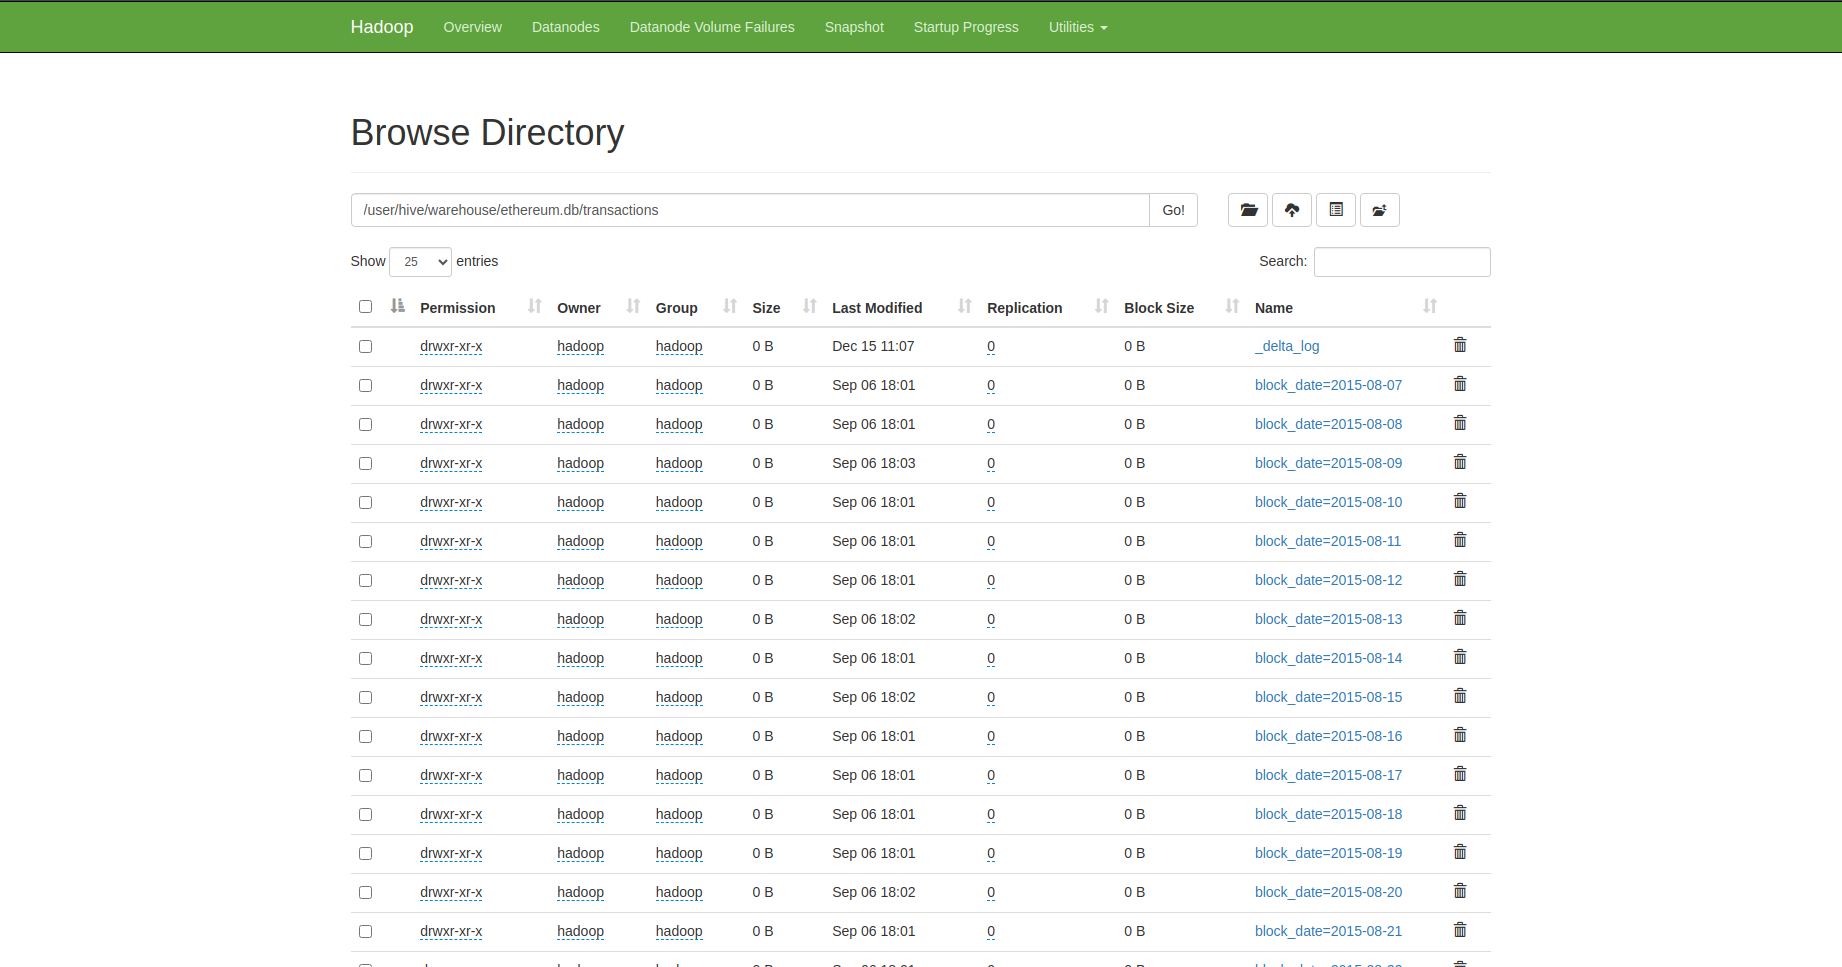Click trash icon for block_date=2015-08-08
The width and height of the screenshot is (1842, 967).
click(x=1460, y=423)
